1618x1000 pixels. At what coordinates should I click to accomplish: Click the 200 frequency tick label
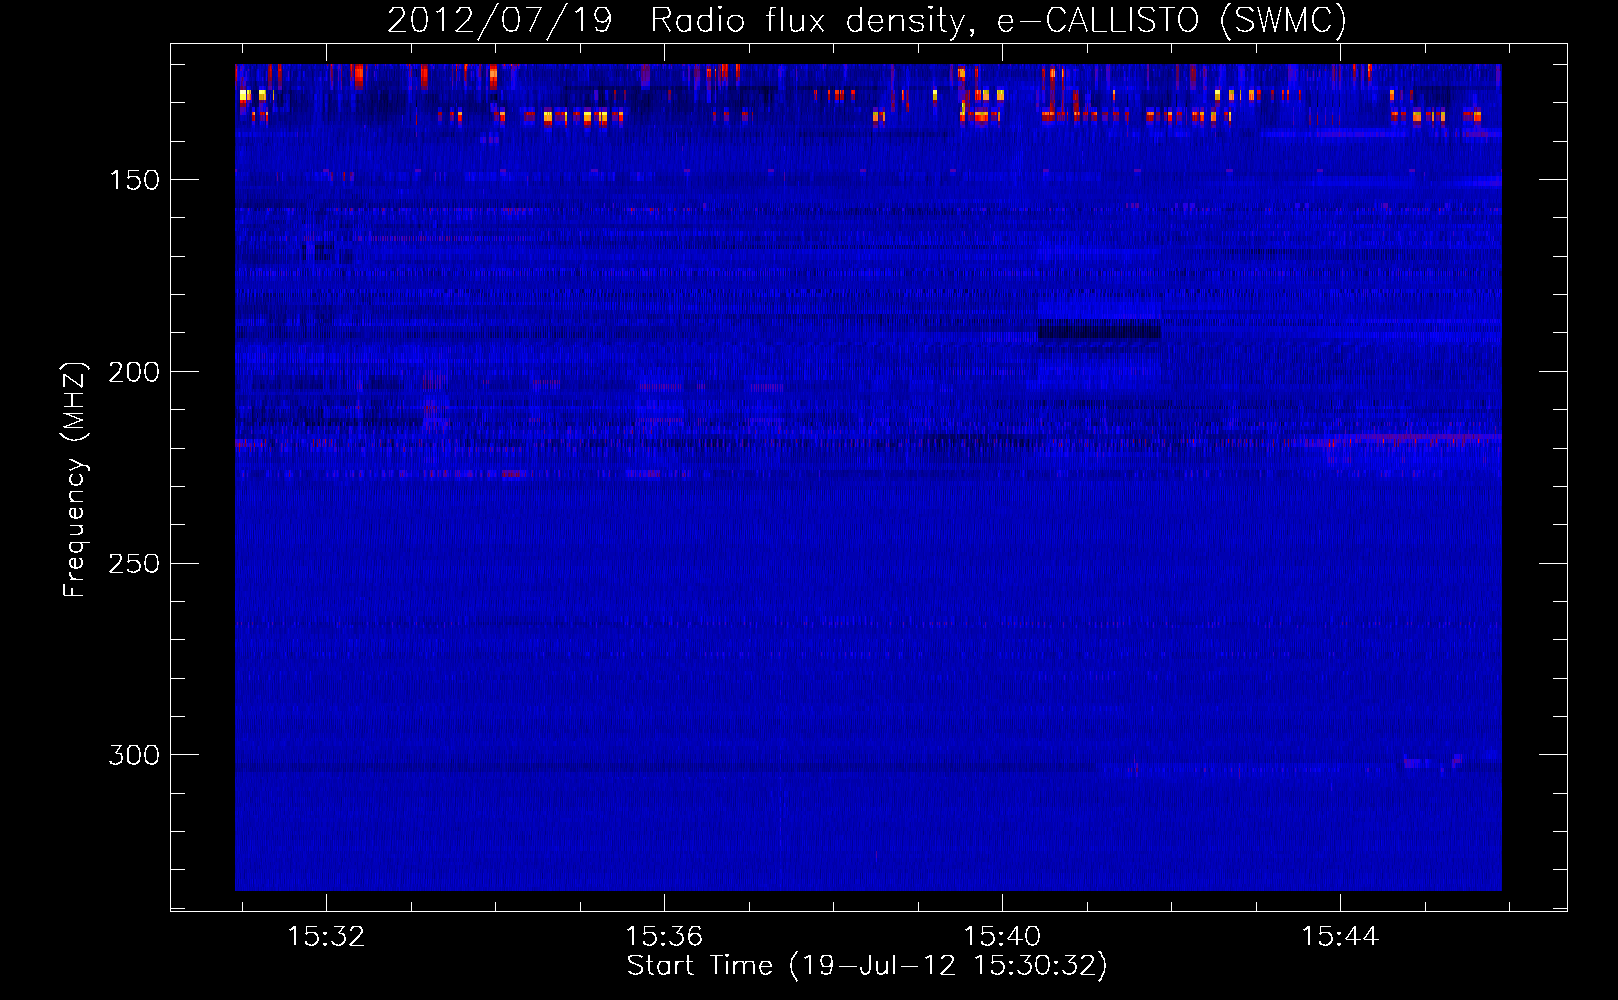coord(134,372)
